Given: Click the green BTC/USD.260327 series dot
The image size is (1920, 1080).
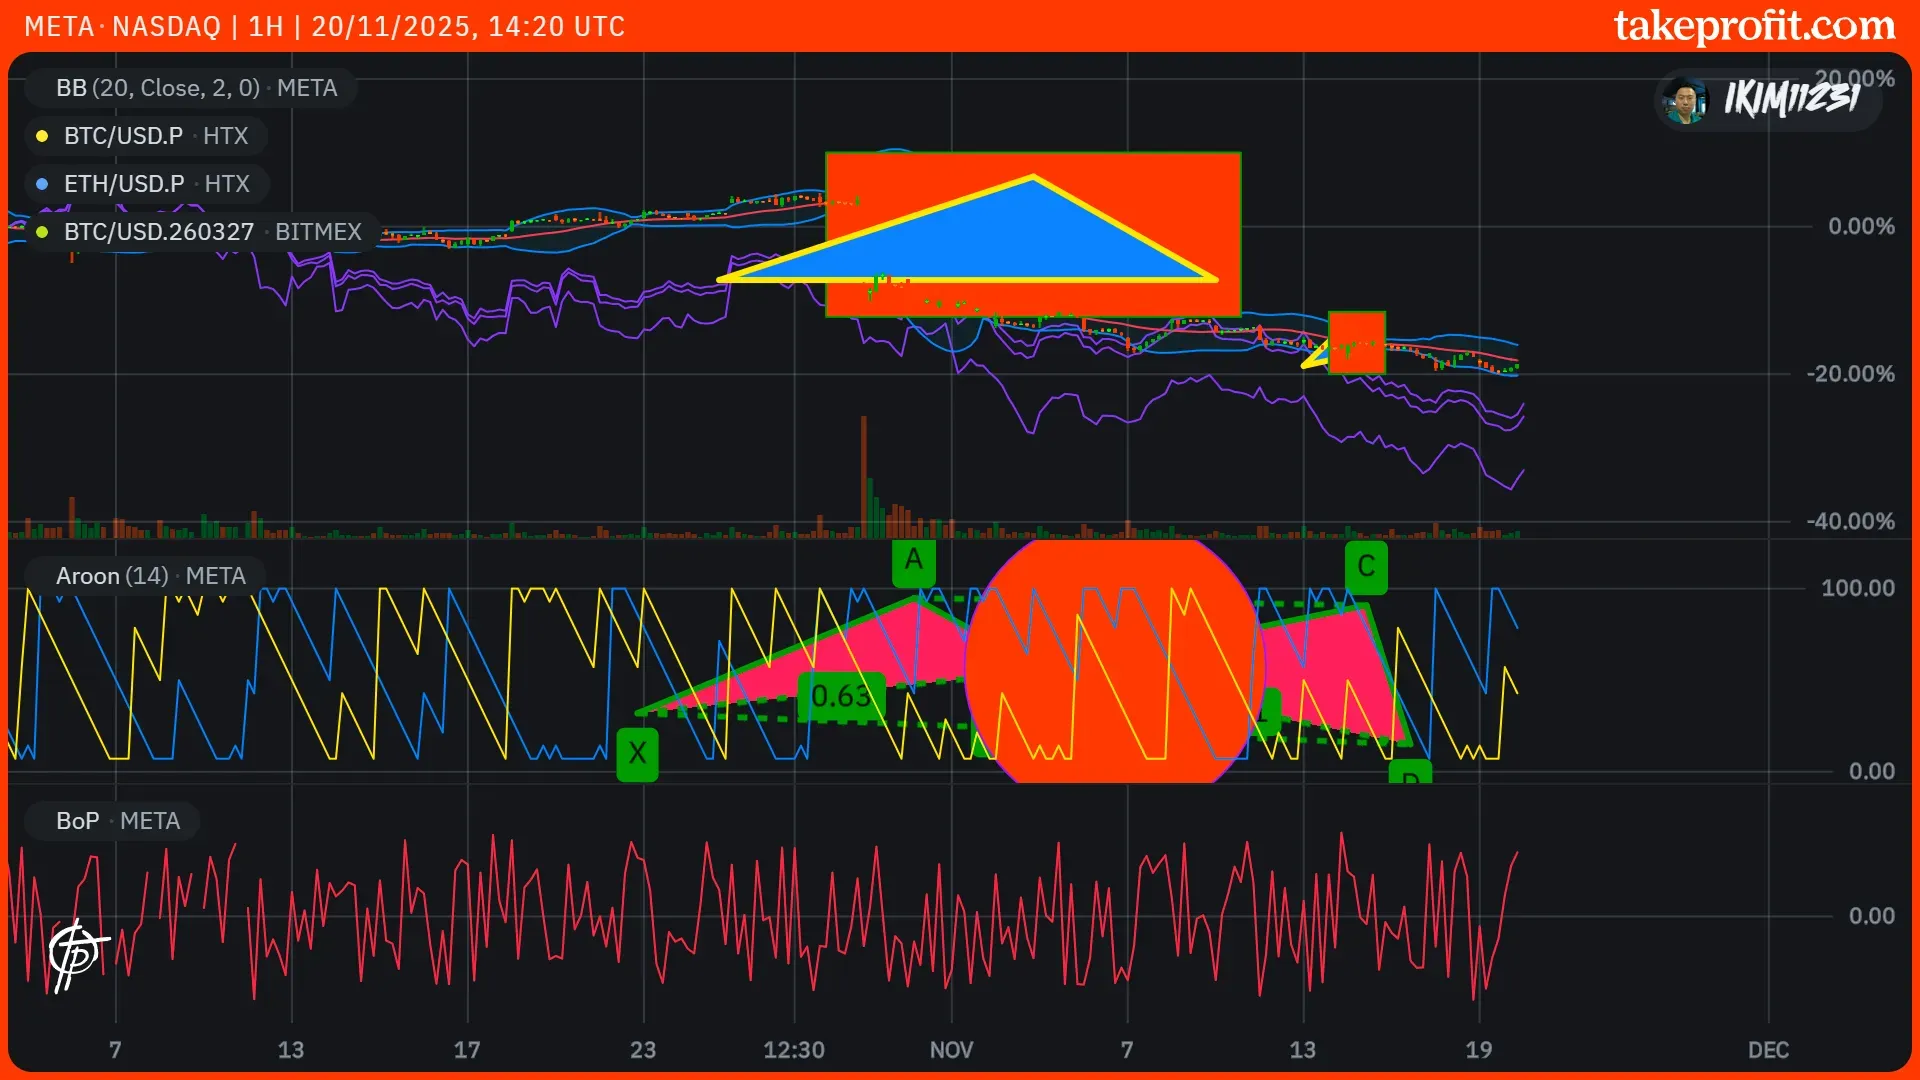Looking at the screenshot, I should coord(42,232).
